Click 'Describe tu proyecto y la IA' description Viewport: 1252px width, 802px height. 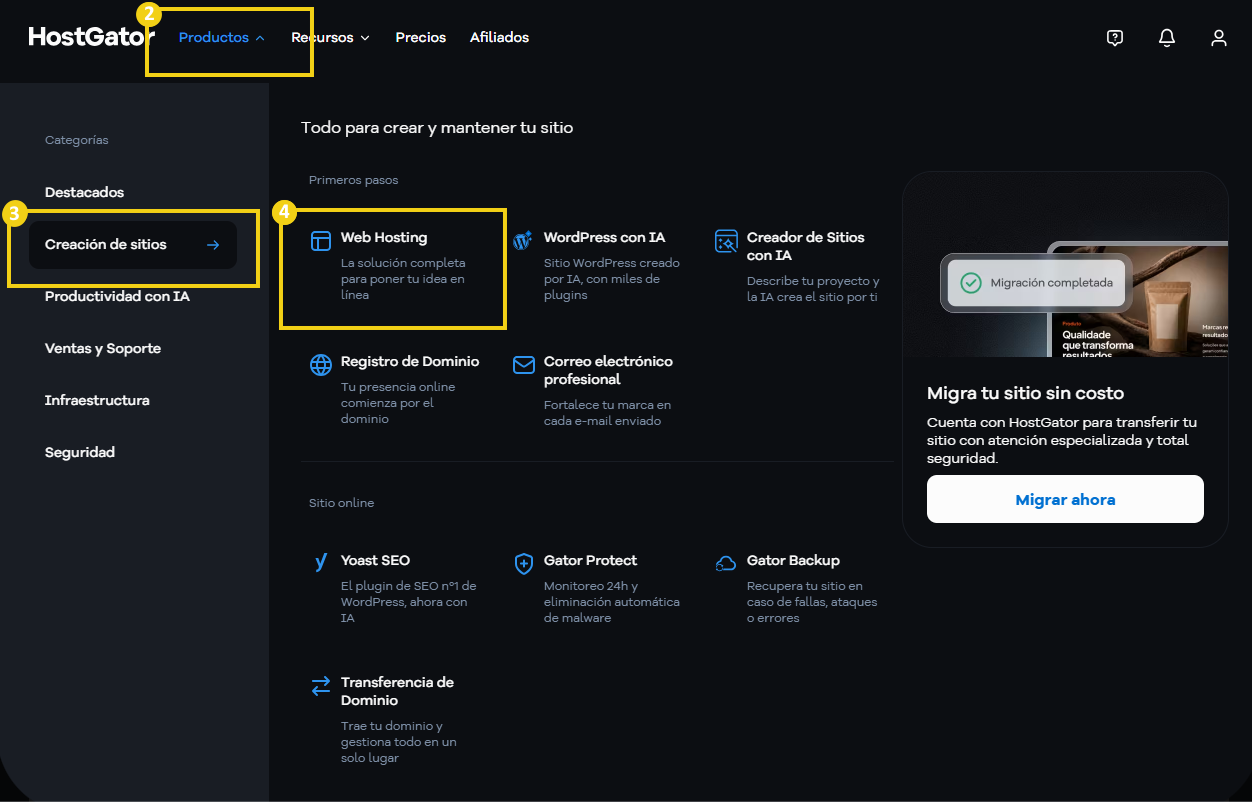tap(813, 289)
